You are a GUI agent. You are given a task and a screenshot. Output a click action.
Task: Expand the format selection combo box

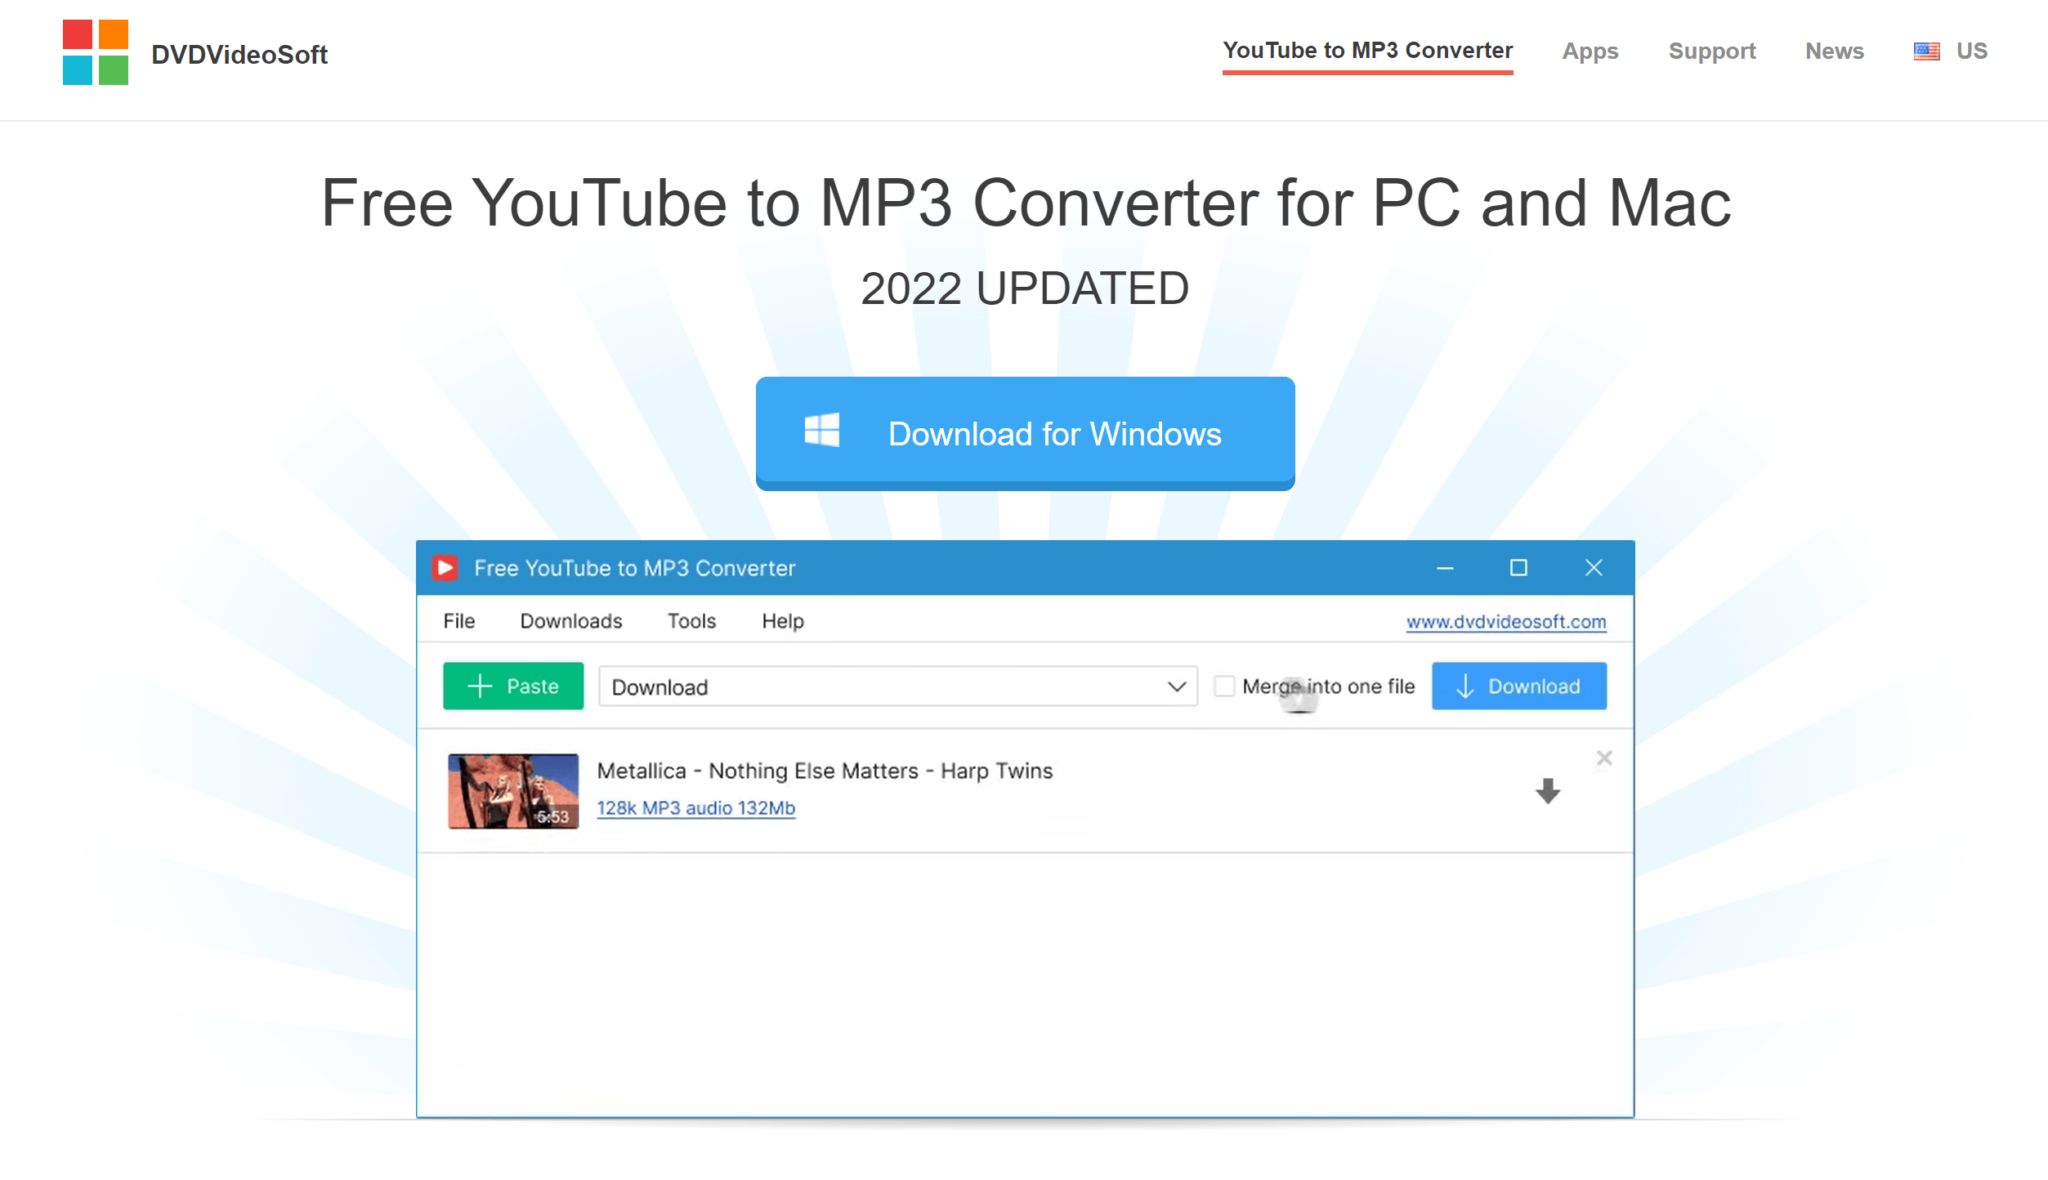pyautogui.click(x=1179, y=686)
